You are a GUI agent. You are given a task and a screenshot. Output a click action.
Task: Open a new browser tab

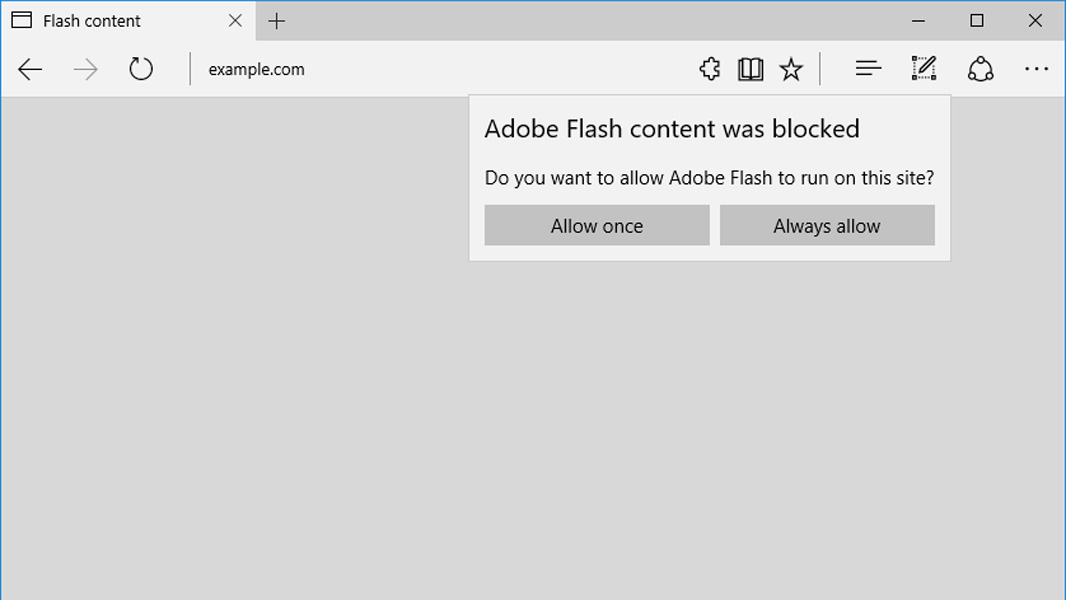(276, 20)
